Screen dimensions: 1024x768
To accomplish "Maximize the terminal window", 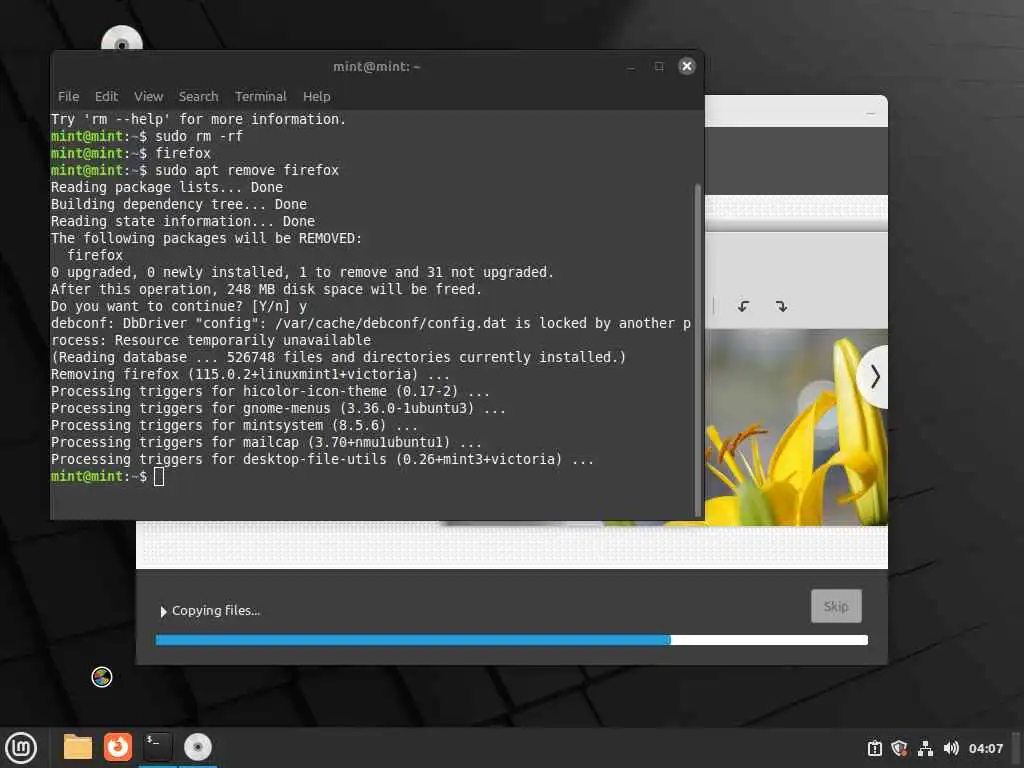I will 659,67.
